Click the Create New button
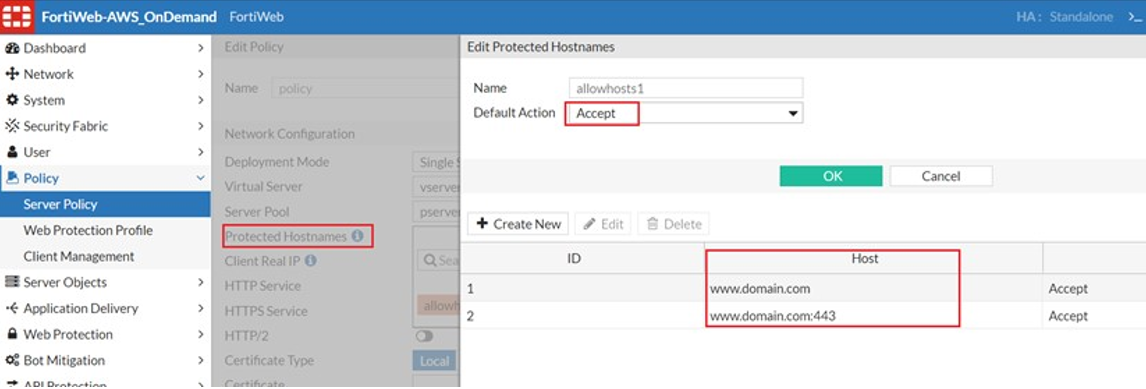 518,224
